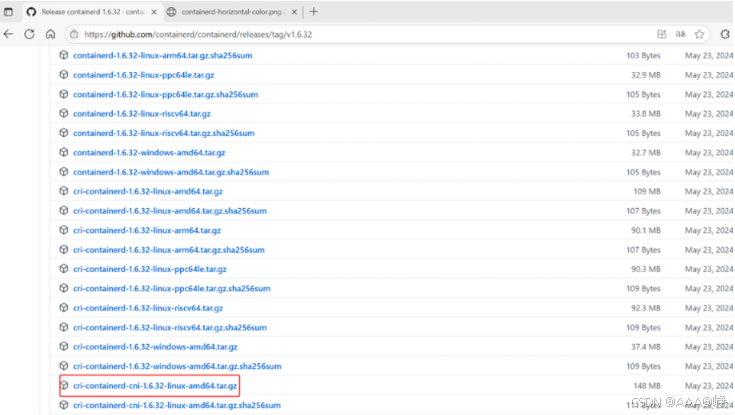Image resolution: width=735 pixels, height=415 pixels.
Task: Download cri-containerd-1.6.32-linux-amd64.tar.gz
Action: pos(148,191)
